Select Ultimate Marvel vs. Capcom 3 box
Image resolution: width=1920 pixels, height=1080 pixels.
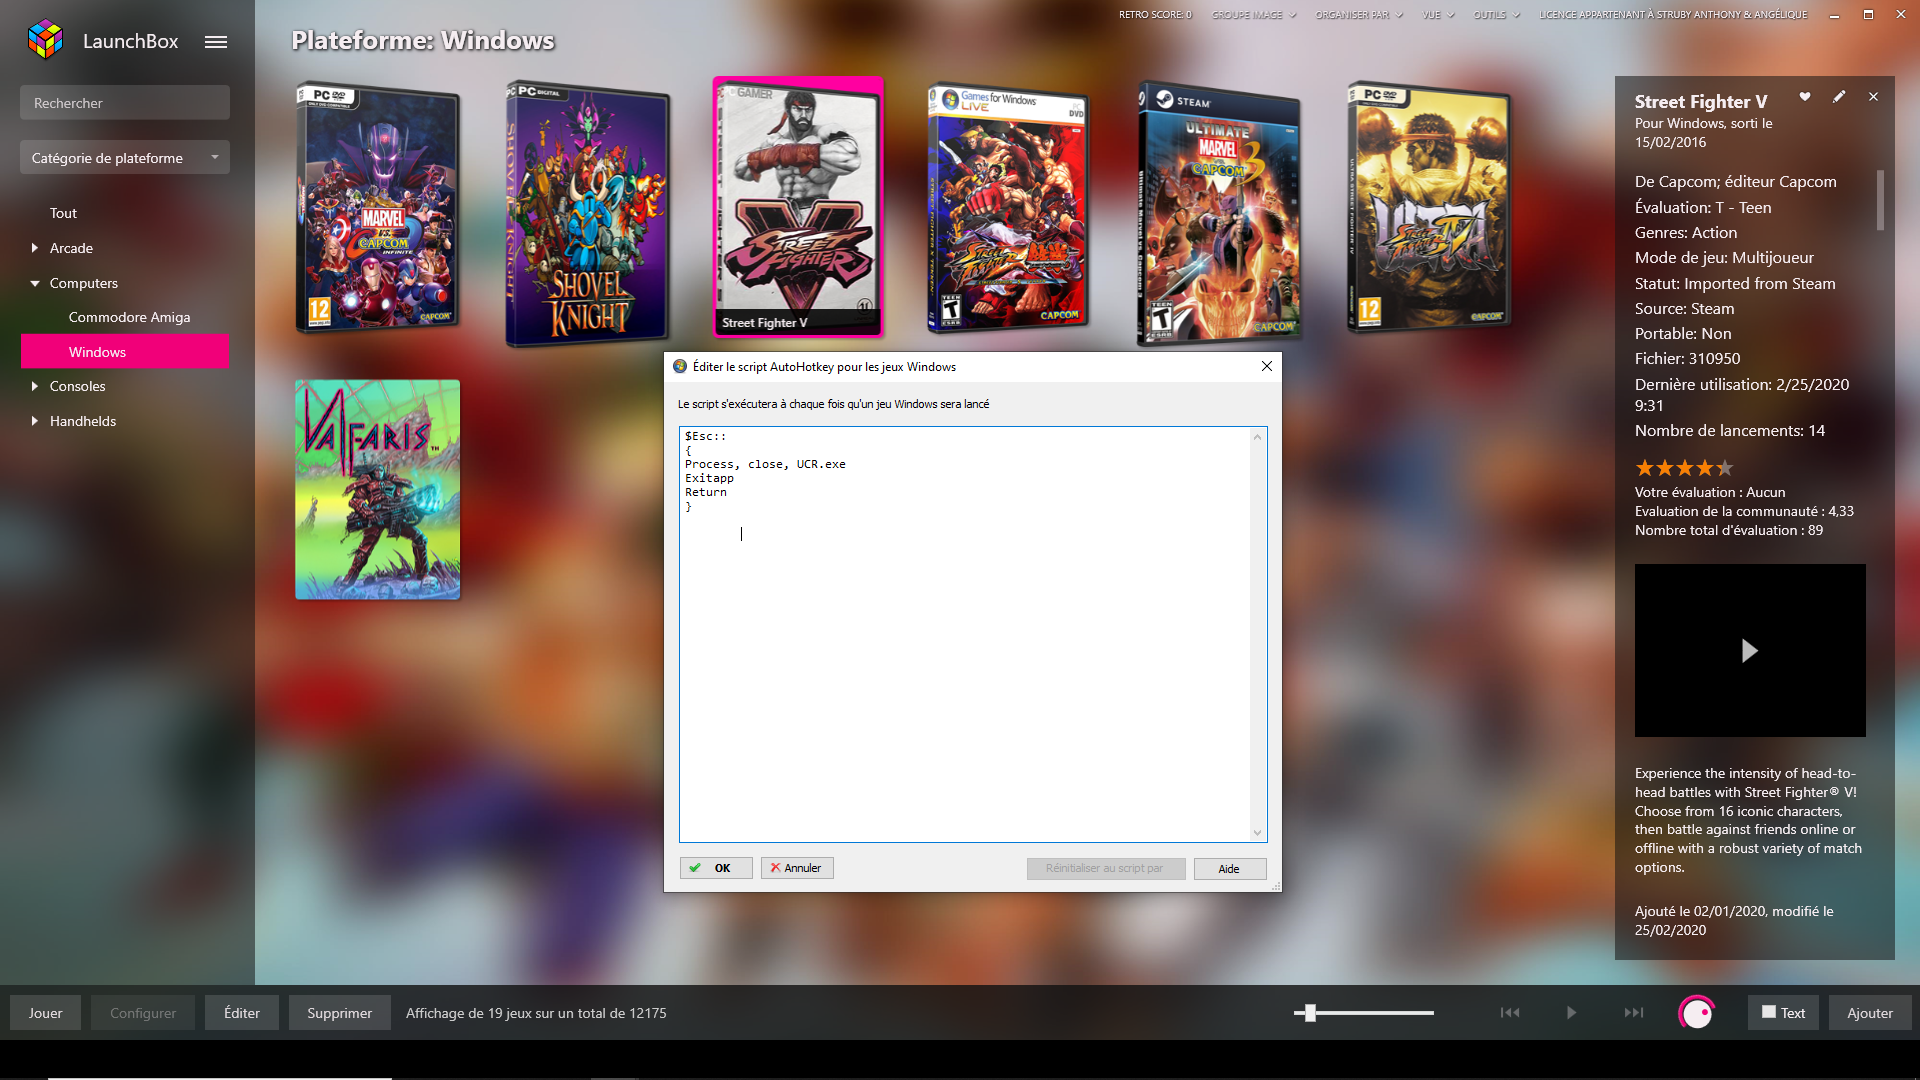1219,213
